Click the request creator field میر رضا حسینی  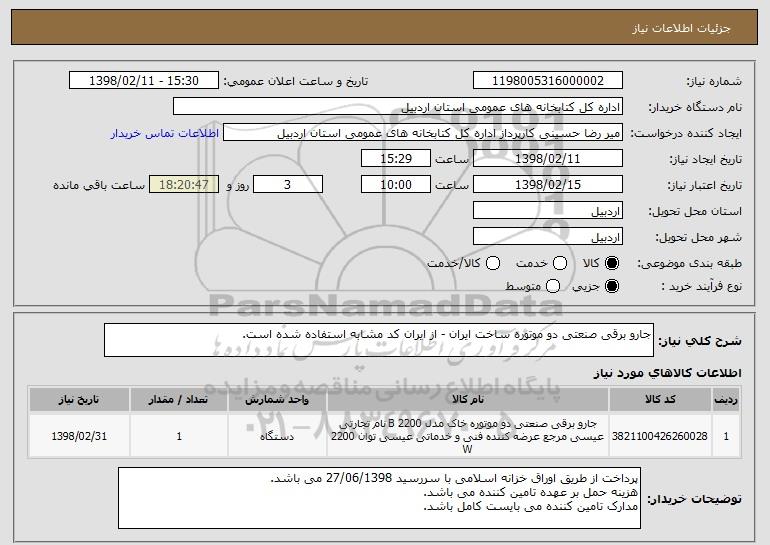pyautogui.click(x=423, y=133)
